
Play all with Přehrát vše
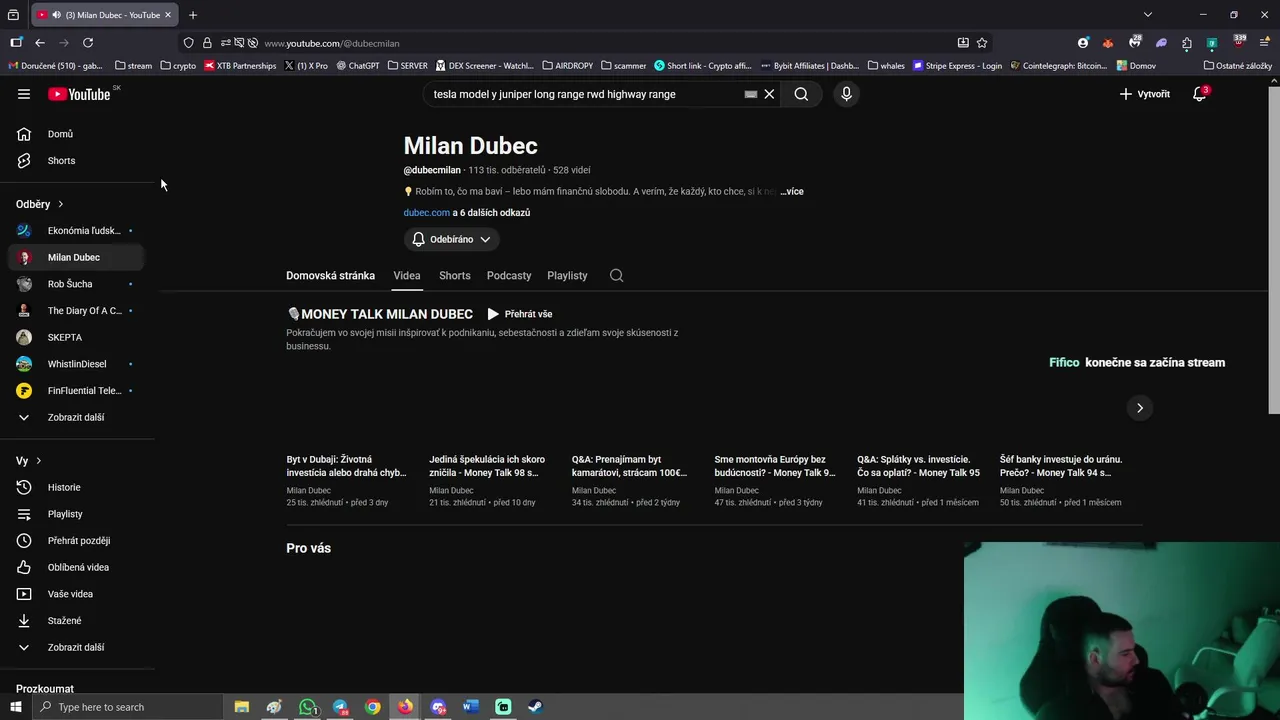click(x=520, y=314)
